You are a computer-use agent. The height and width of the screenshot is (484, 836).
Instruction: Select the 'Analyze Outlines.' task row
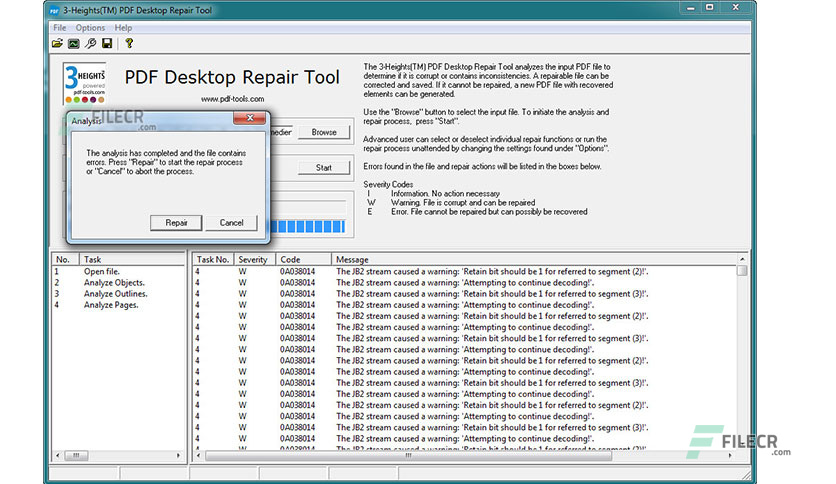(x=118, y=294)
